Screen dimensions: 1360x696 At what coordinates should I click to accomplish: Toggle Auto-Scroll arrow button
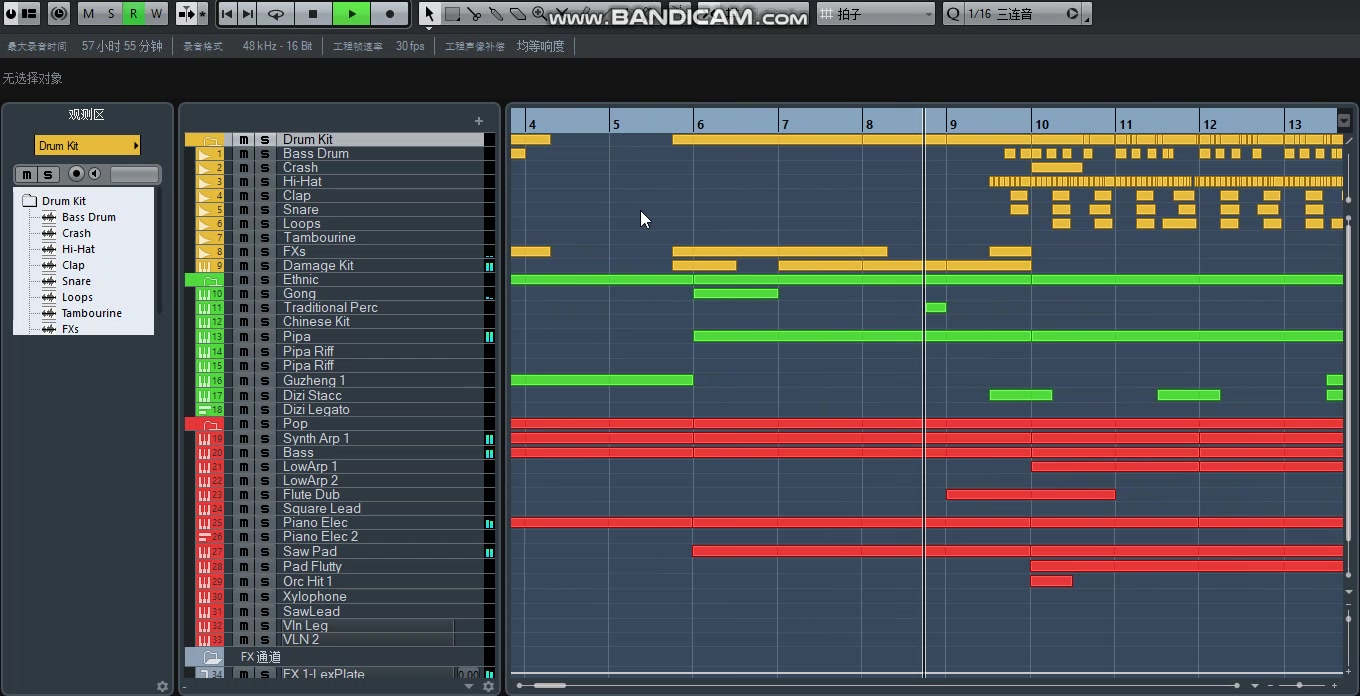(x=186, y=14)
